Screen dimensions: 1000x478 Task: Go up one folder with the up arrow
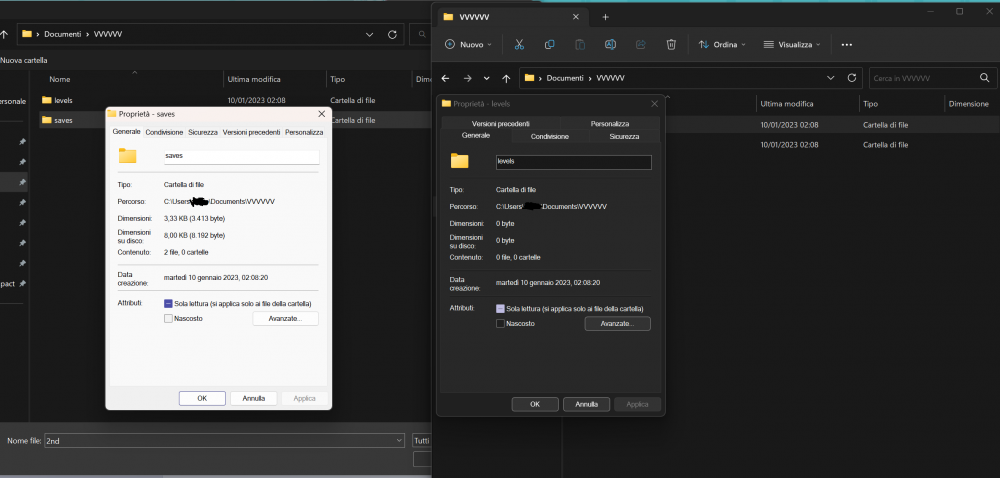click(x=506, y=77)
